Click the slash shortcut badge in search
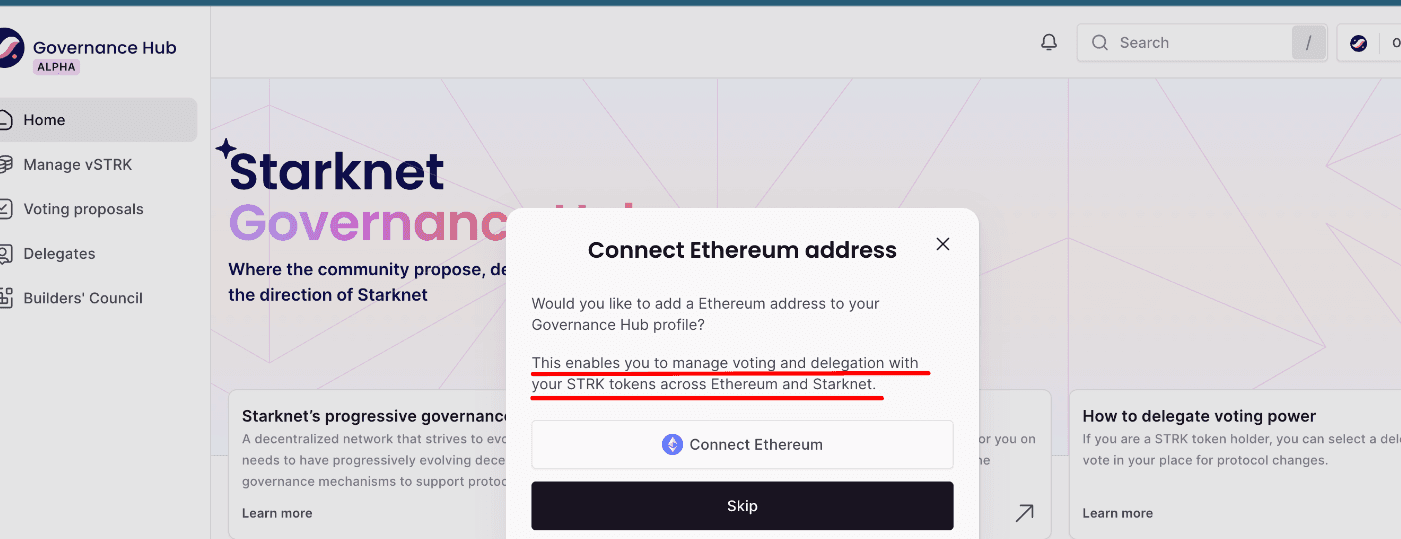 click(1308, 43)
